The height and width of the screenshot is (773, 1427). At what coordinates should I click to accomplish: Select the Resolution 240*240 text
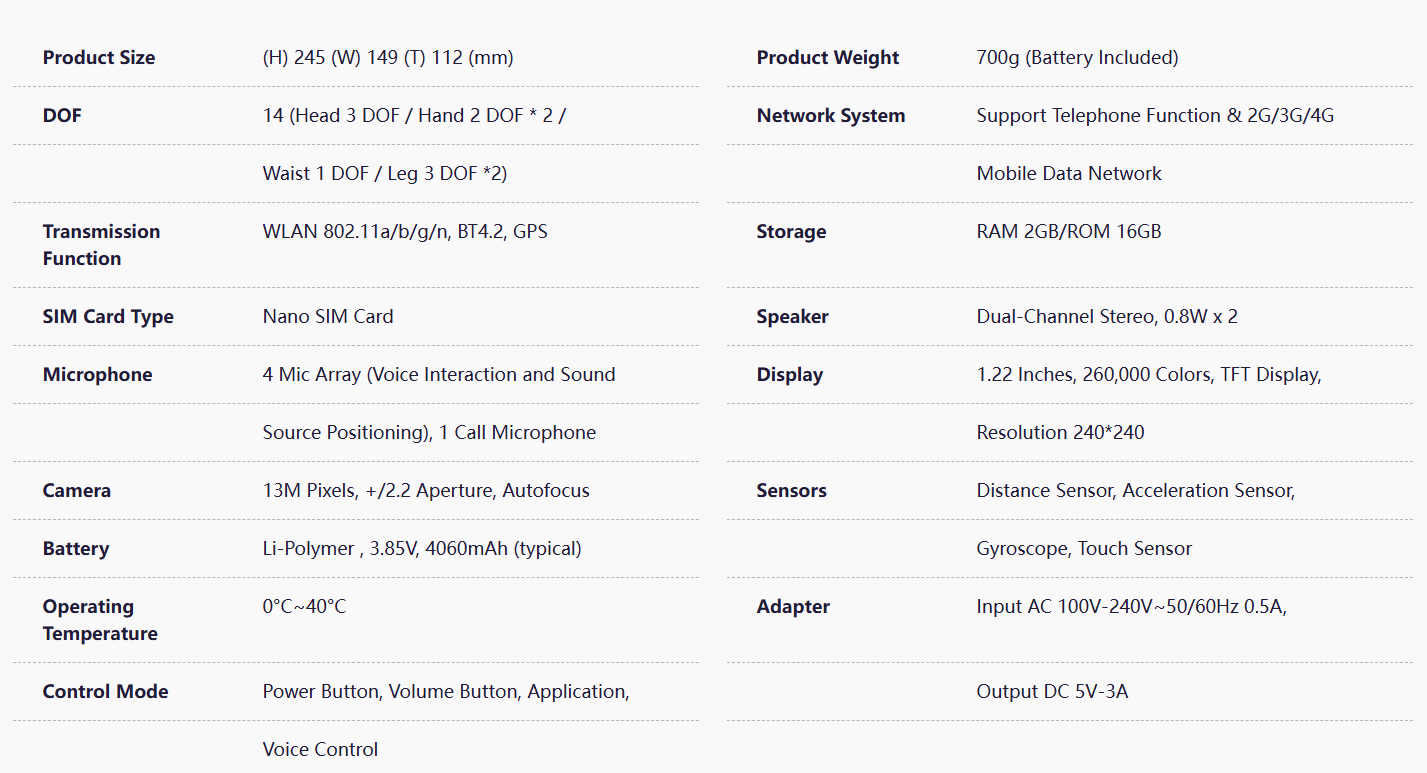[1061, 433]
